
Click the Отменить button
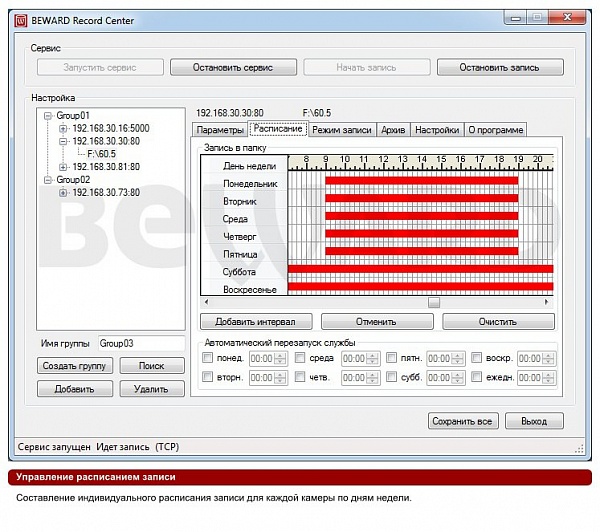pyautogui.click(x=377, y=322)
